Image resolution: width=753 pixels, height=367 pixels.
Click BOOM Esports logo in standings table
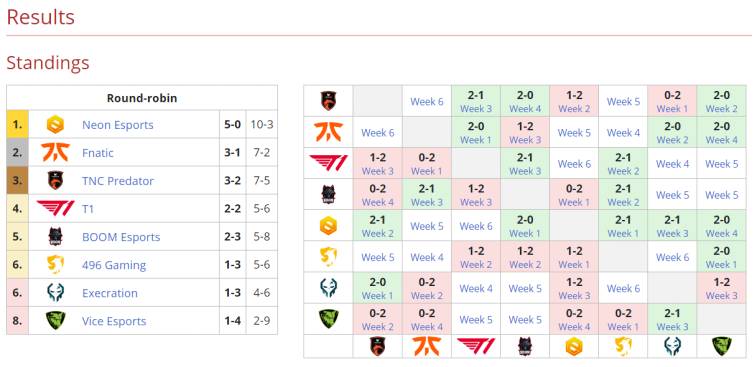point(55,237)
